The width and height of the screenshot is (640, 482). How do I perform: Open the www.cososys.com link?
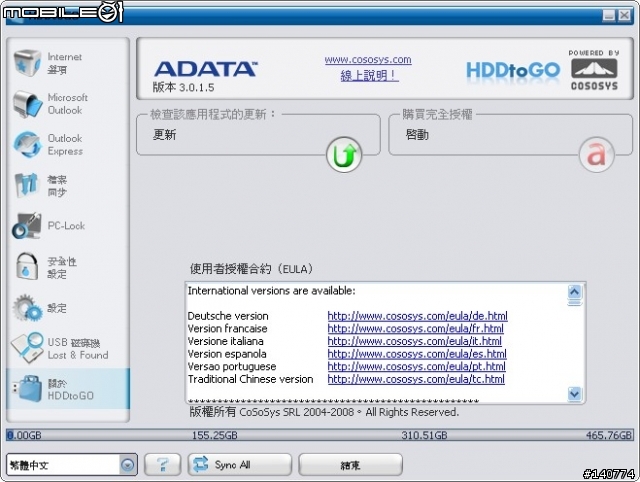368,60
